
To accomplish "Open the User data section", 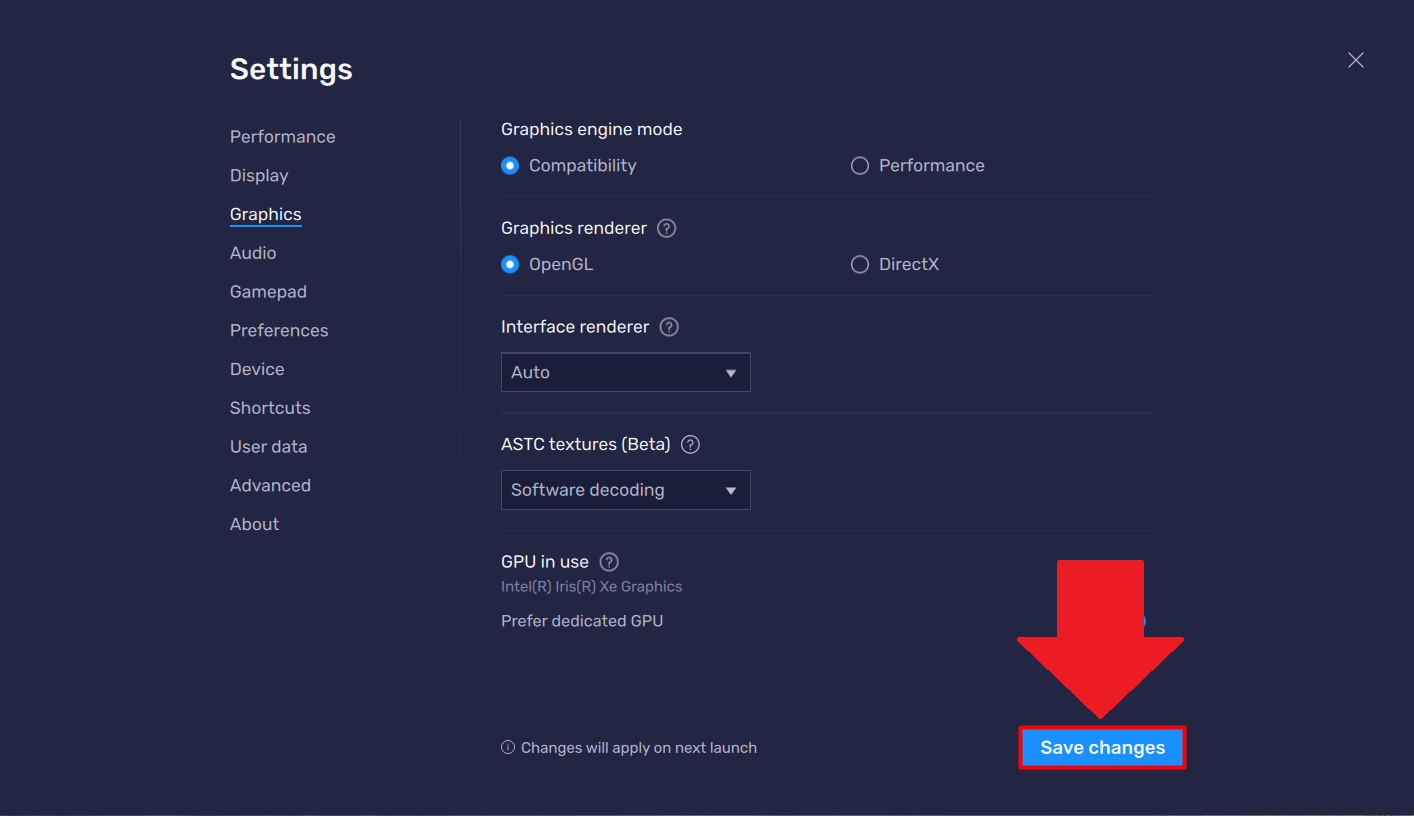I will [x=268, y=446].
